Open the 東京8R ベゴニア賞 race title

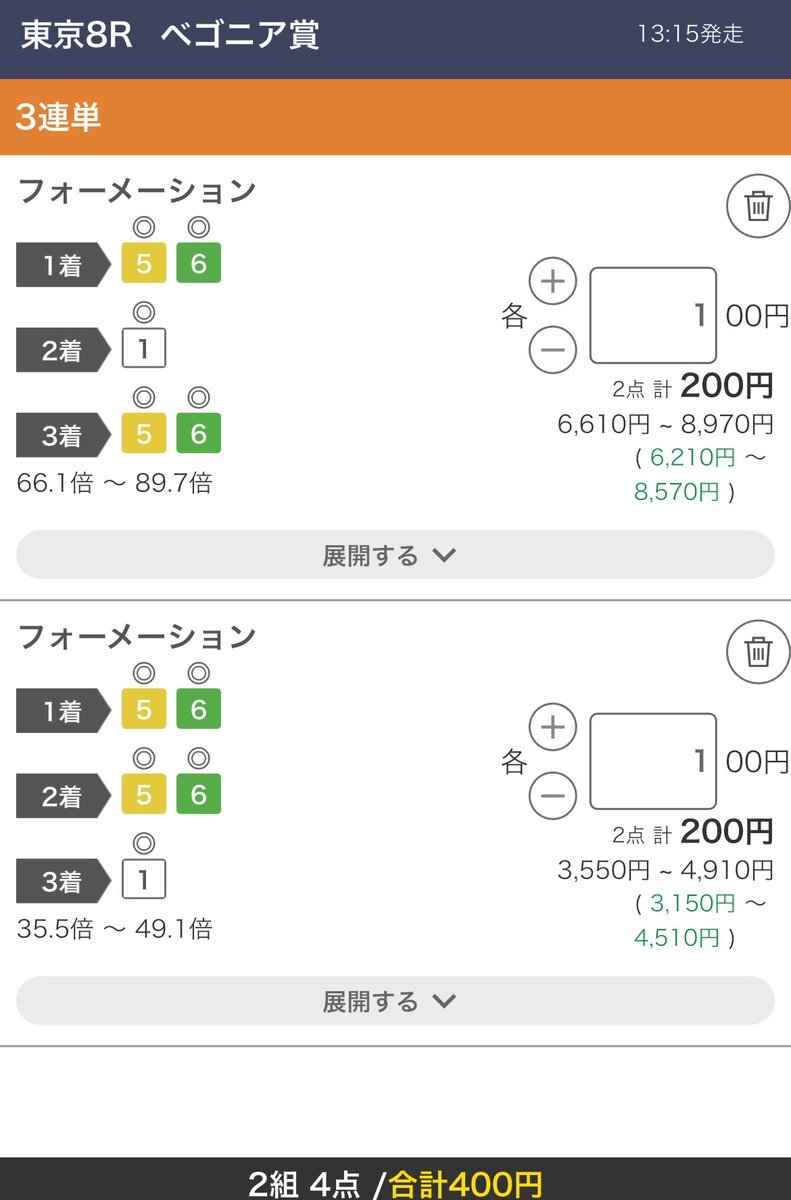pos(170,36)
